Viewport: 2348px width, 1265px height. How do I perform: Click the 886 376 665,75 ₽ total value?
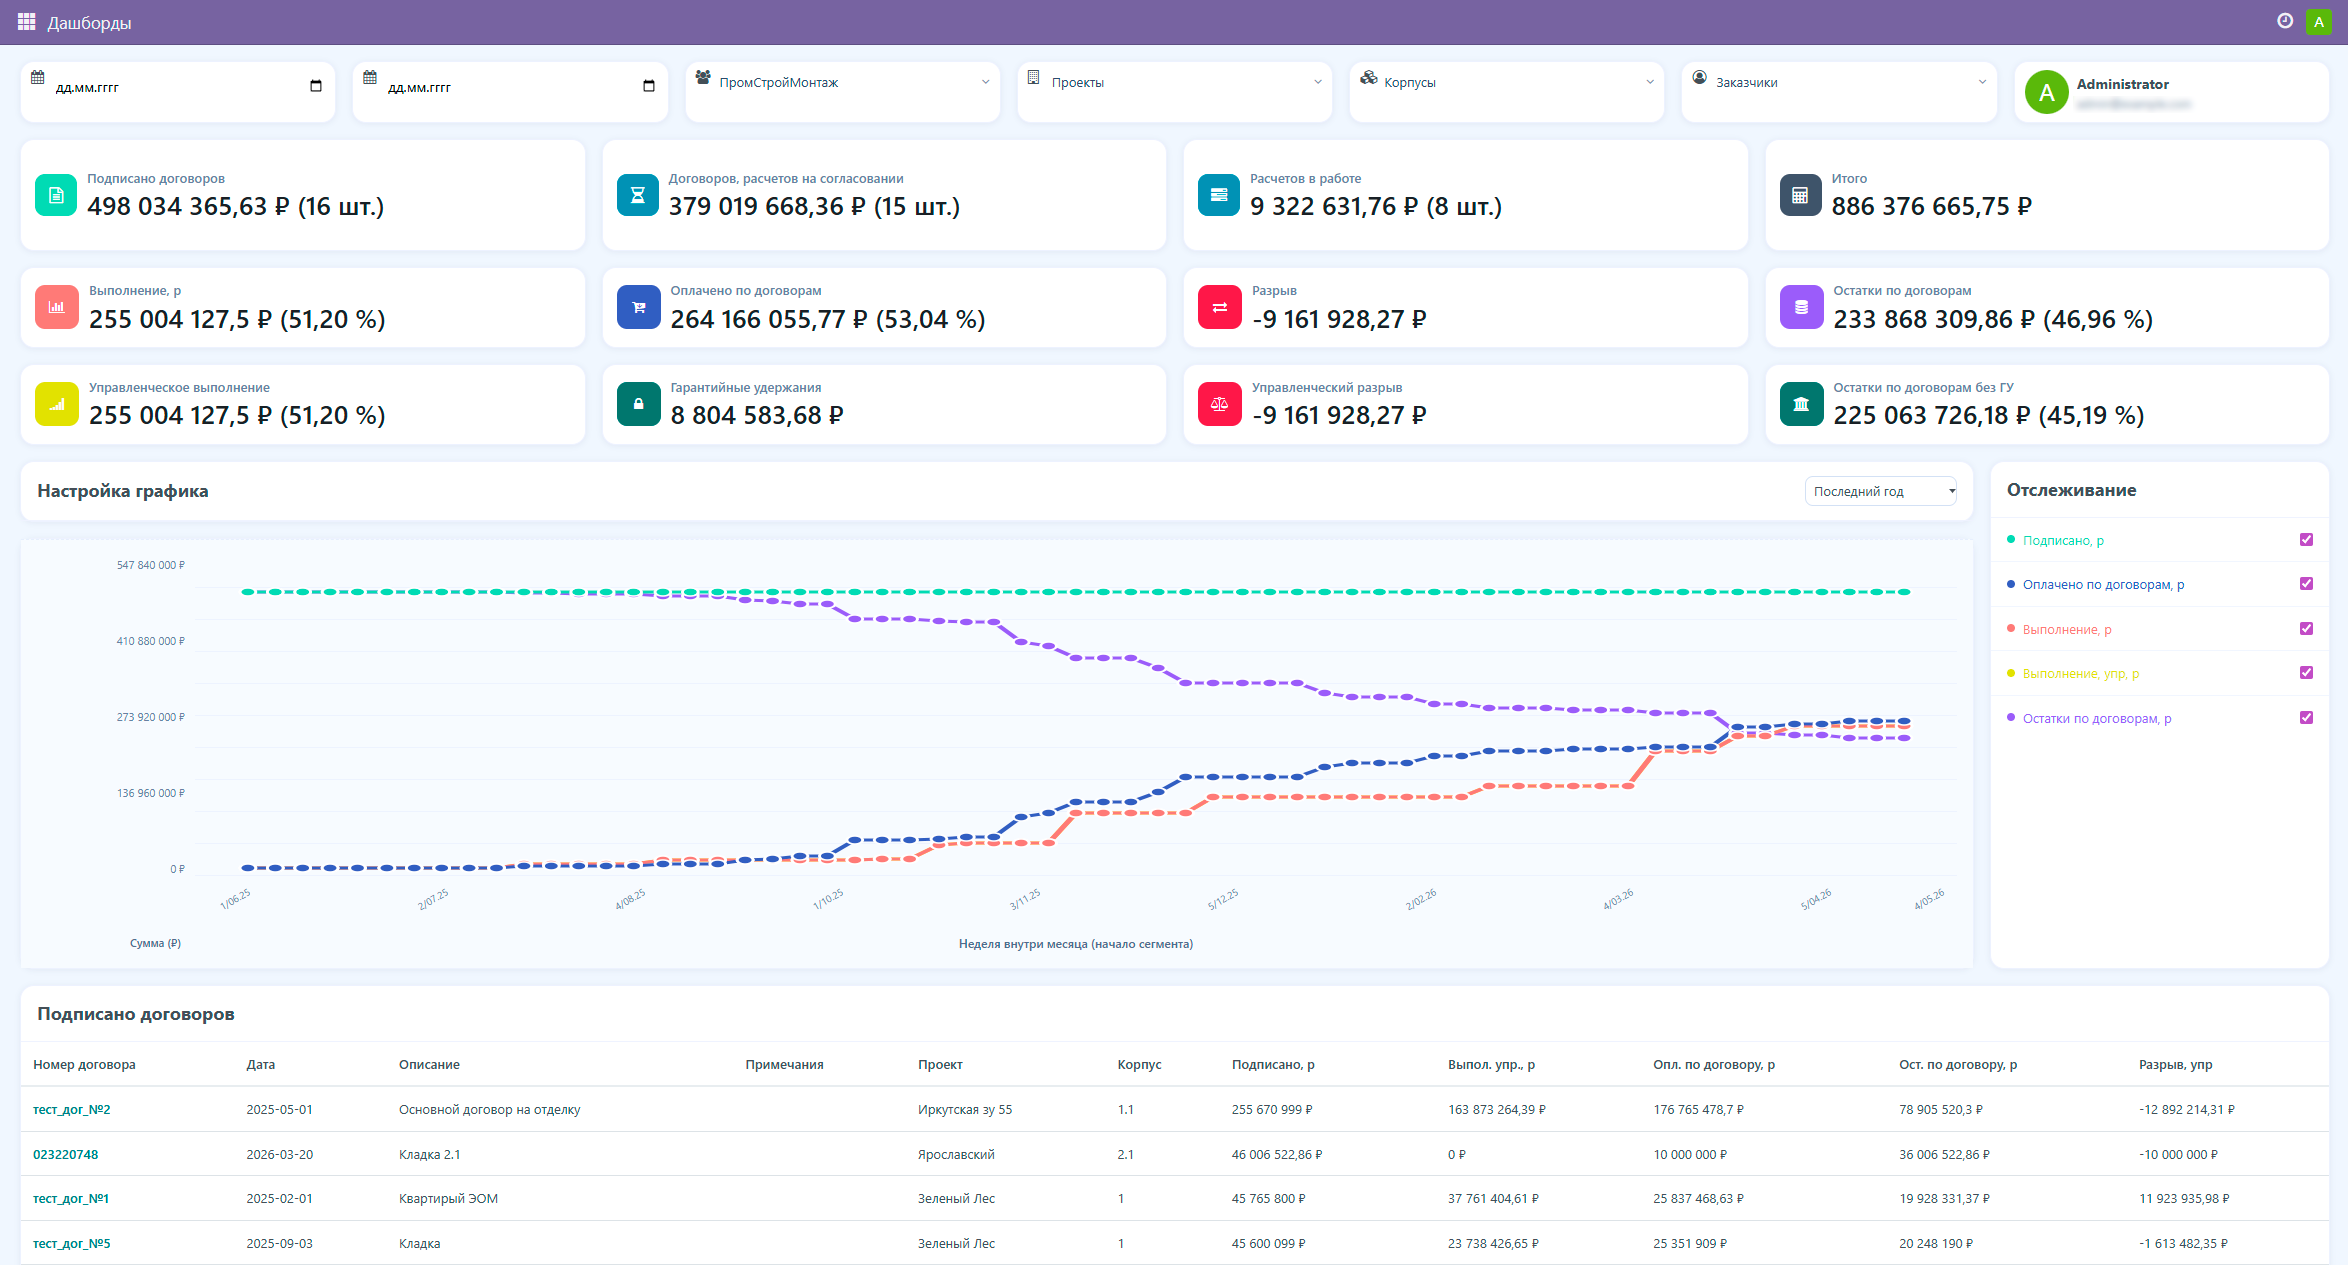[1932, 206]
